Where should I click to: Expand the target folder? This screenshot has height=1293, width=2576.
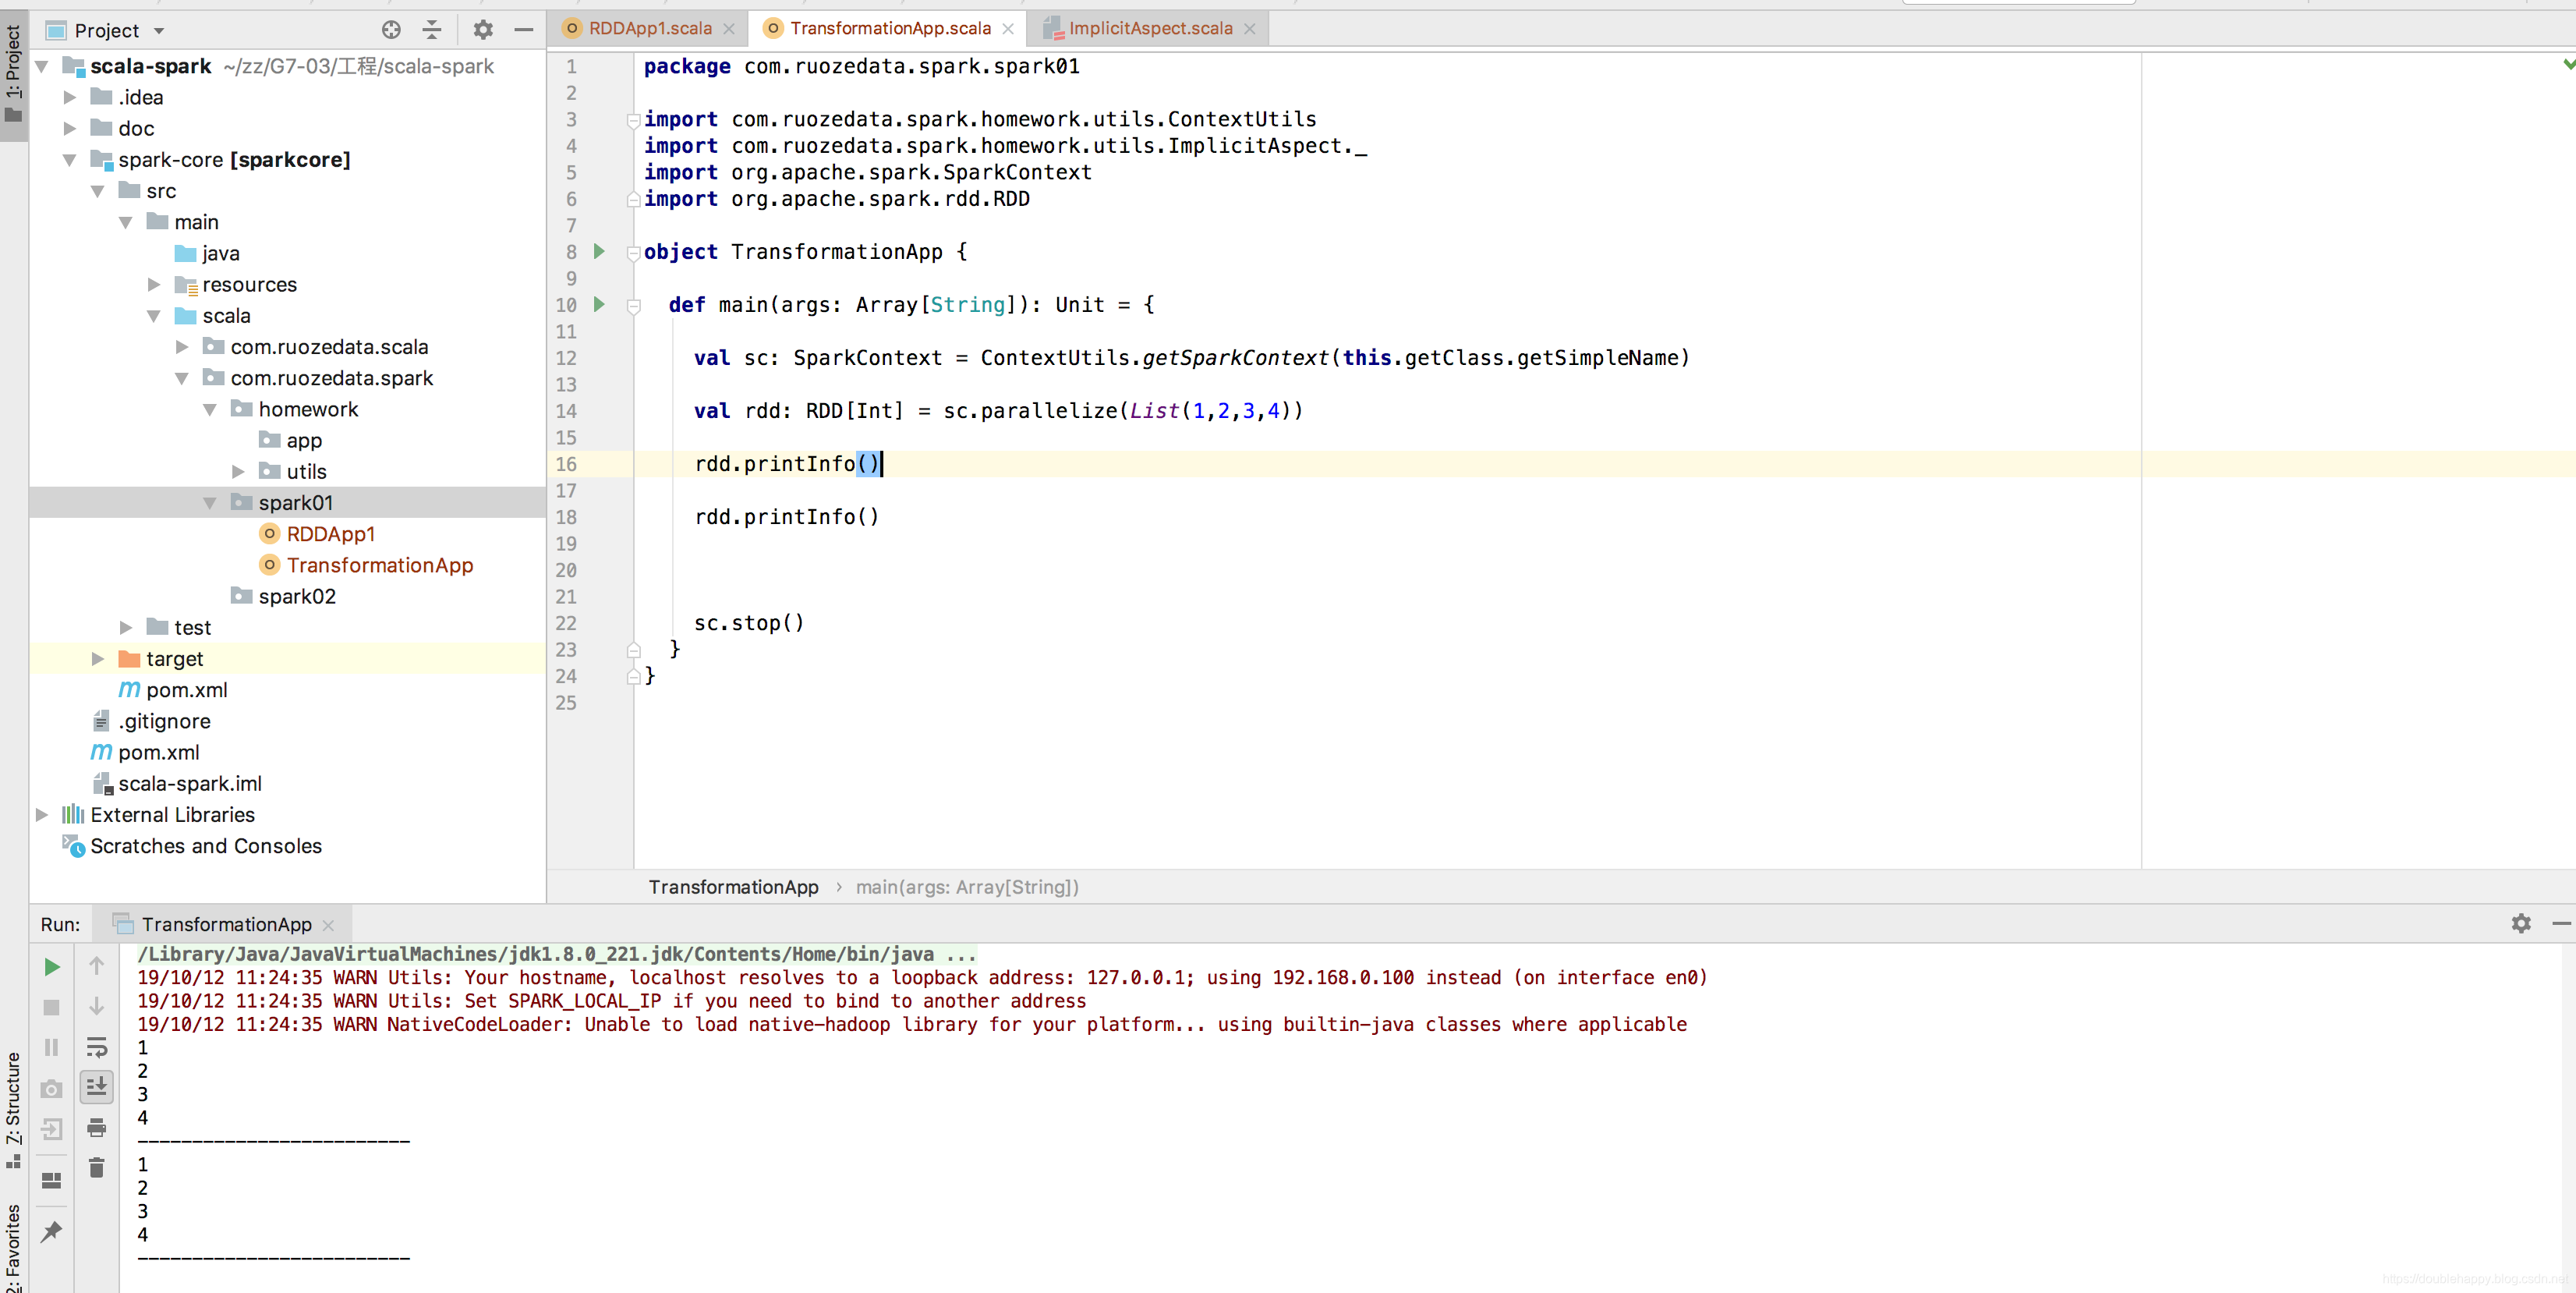pos(97,659)
